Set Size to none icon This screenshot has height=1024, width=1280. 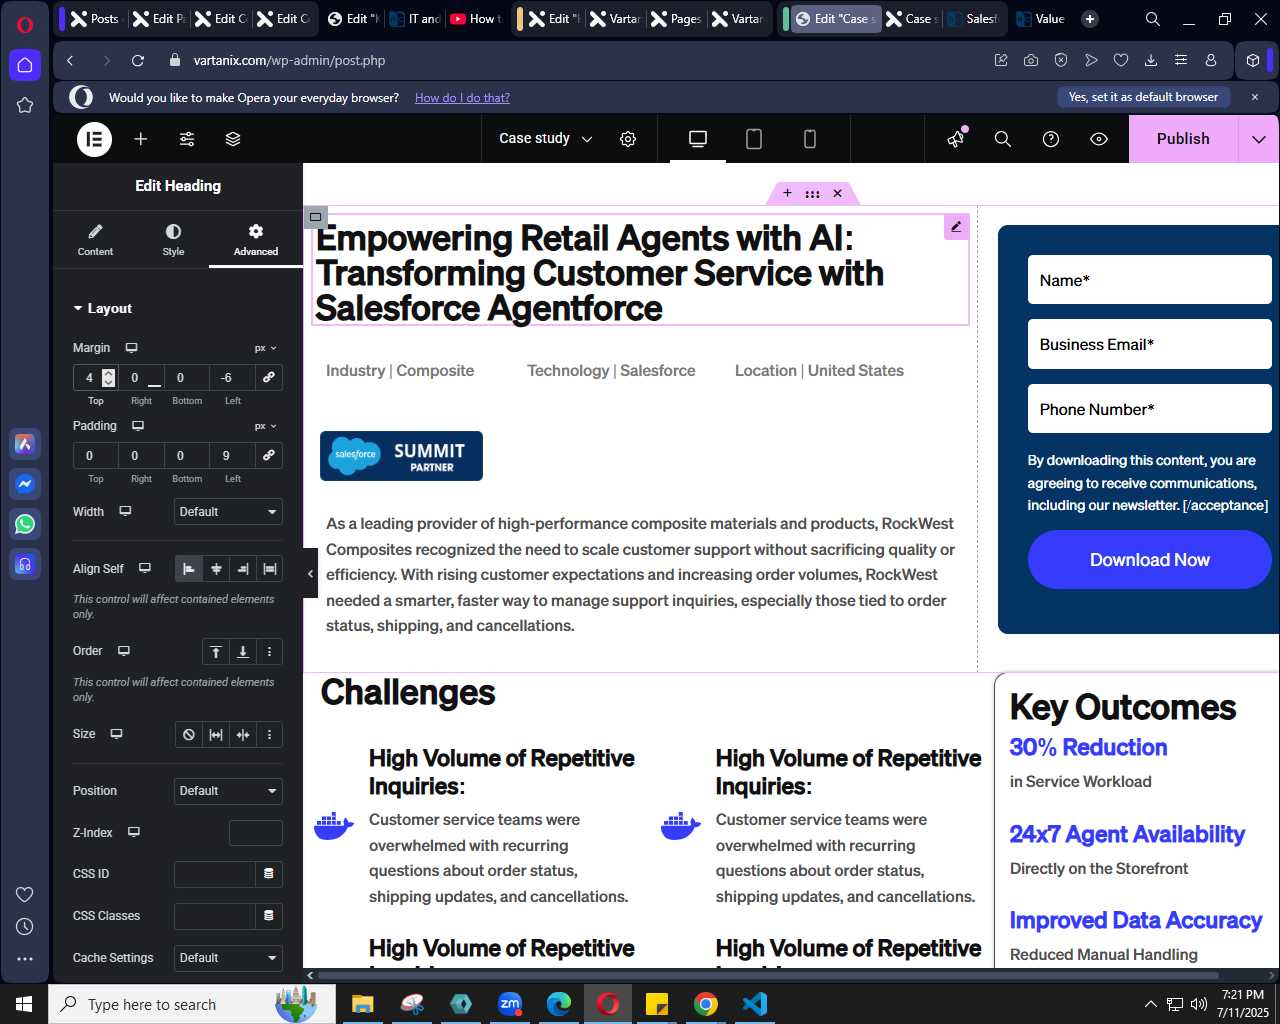point(189,735)
